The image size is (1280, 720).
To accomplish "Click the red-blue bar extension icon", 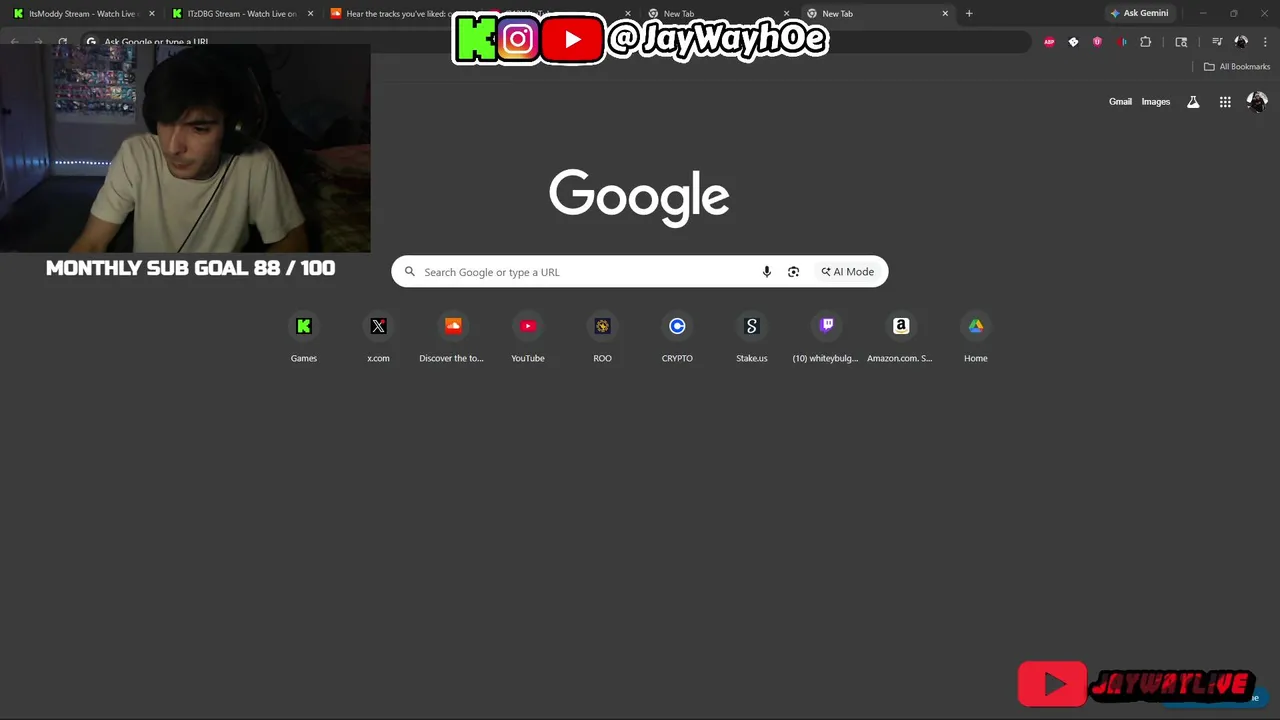I will (x=1121, y=42).
